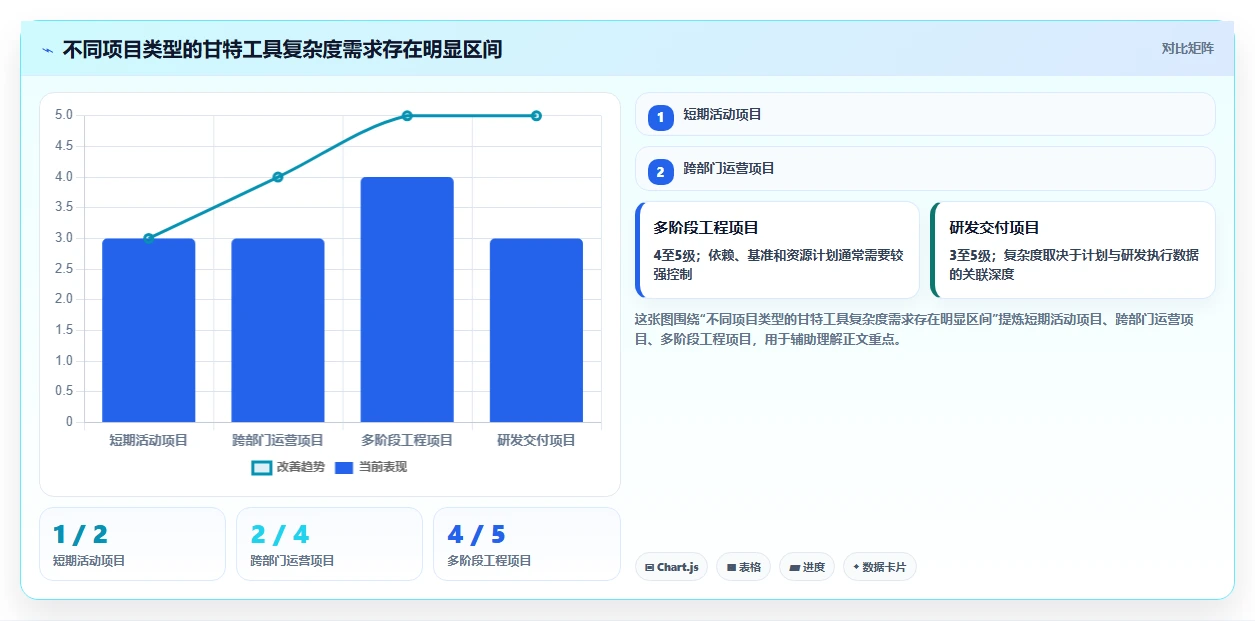Click the x-axis label 跨部门运营项目
Image resolution: width=1255 pixels, height=621 pixels.
278,440
